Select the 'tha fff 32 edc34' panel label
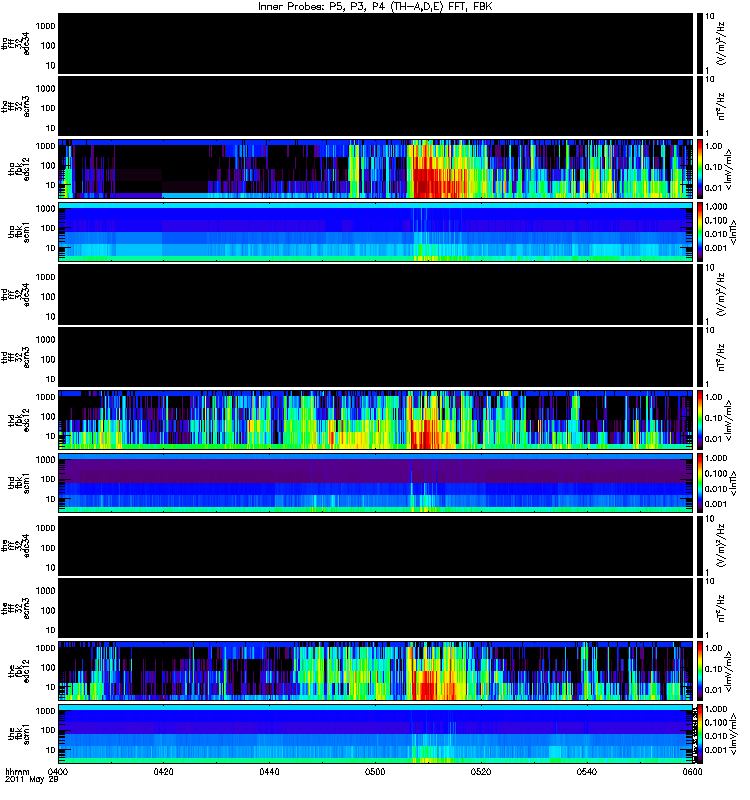The image size is (750, 800). 15,44
